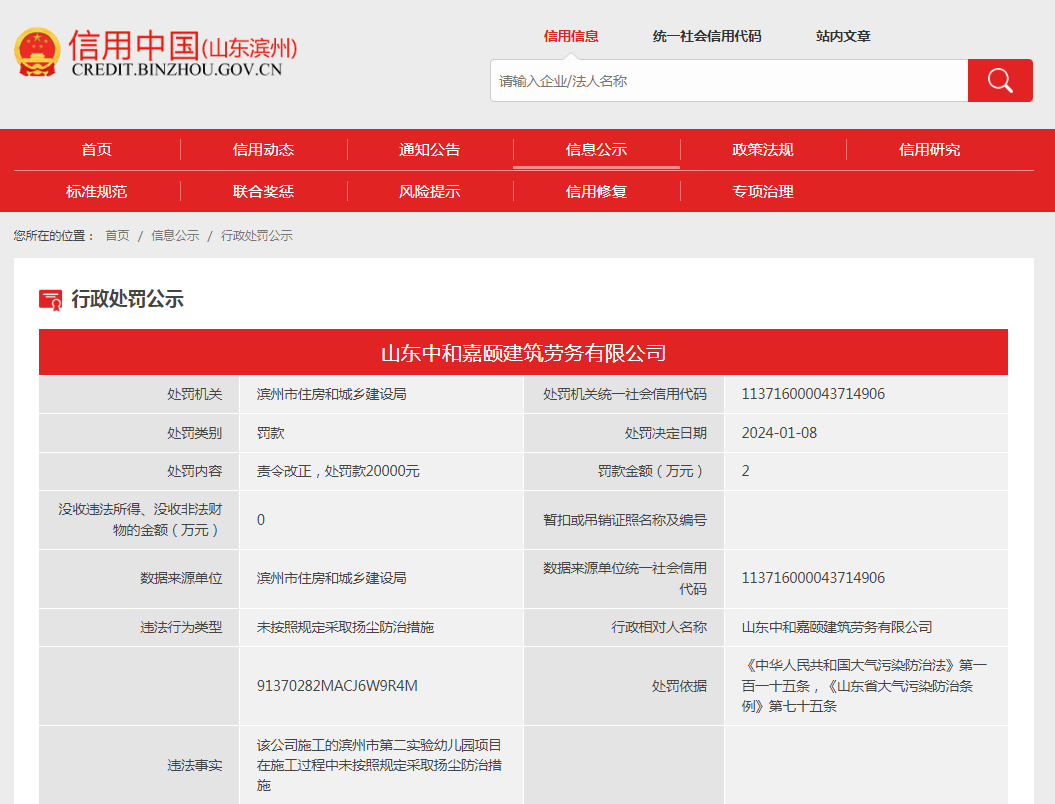Click the red magnifier search button
The image size is (1055, 804).
pos(1000,81)
